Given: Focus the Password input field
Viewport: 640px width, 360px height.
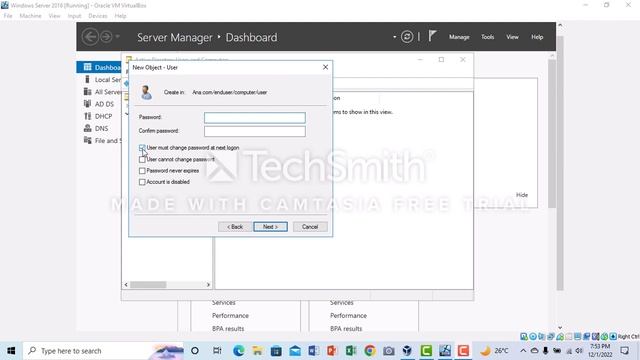Looking at the screenshot, I should pos(255,118).
